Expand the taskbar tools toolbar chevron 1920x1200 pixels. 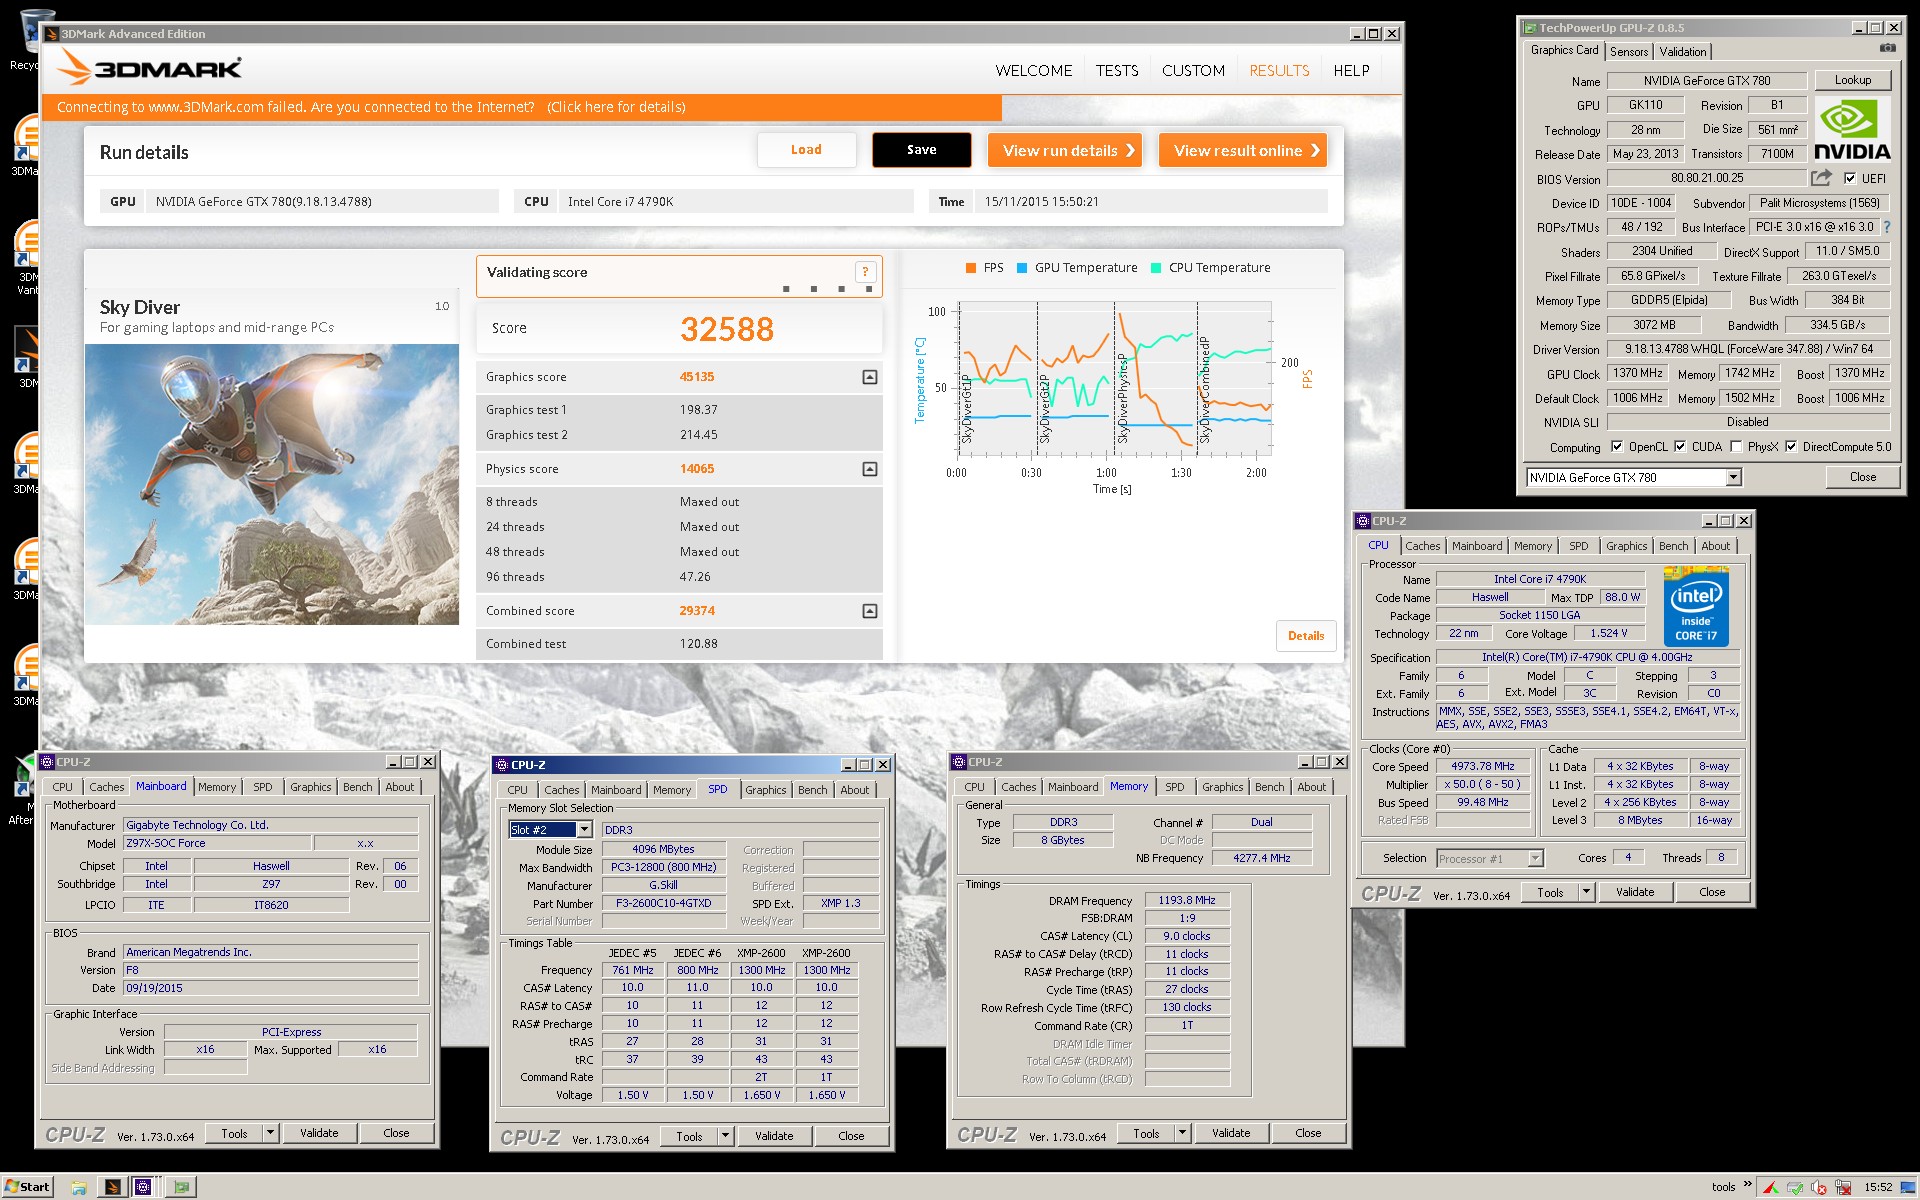tap(1747, 1185)
